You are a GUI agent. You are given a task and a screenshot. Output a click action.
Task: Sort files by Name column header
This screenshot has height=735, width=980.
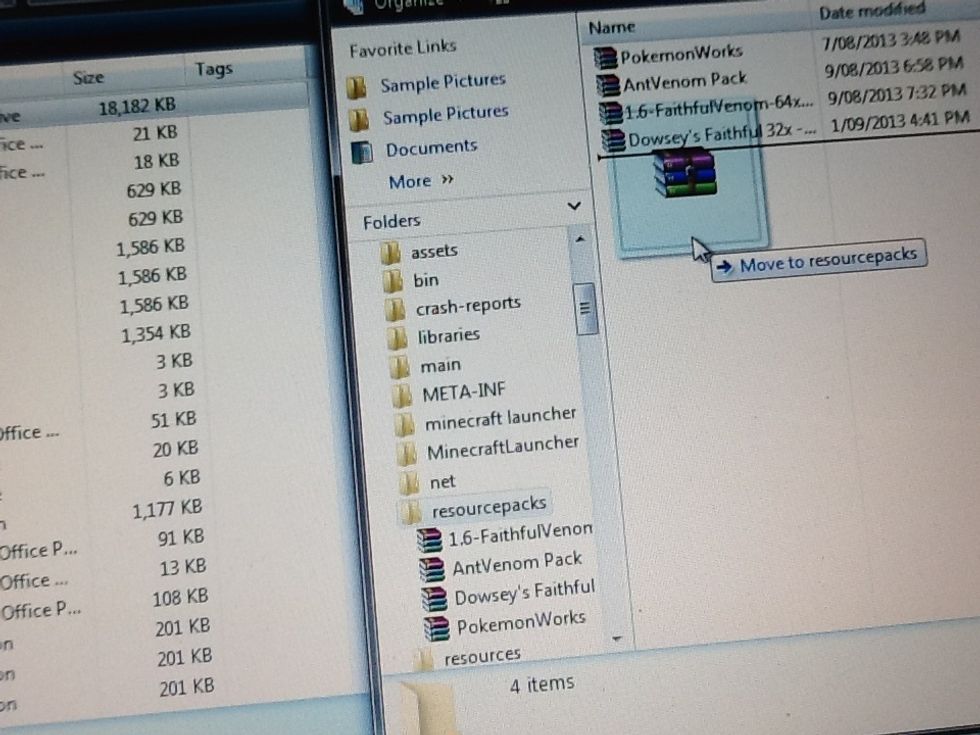click(x=611, y=28)
